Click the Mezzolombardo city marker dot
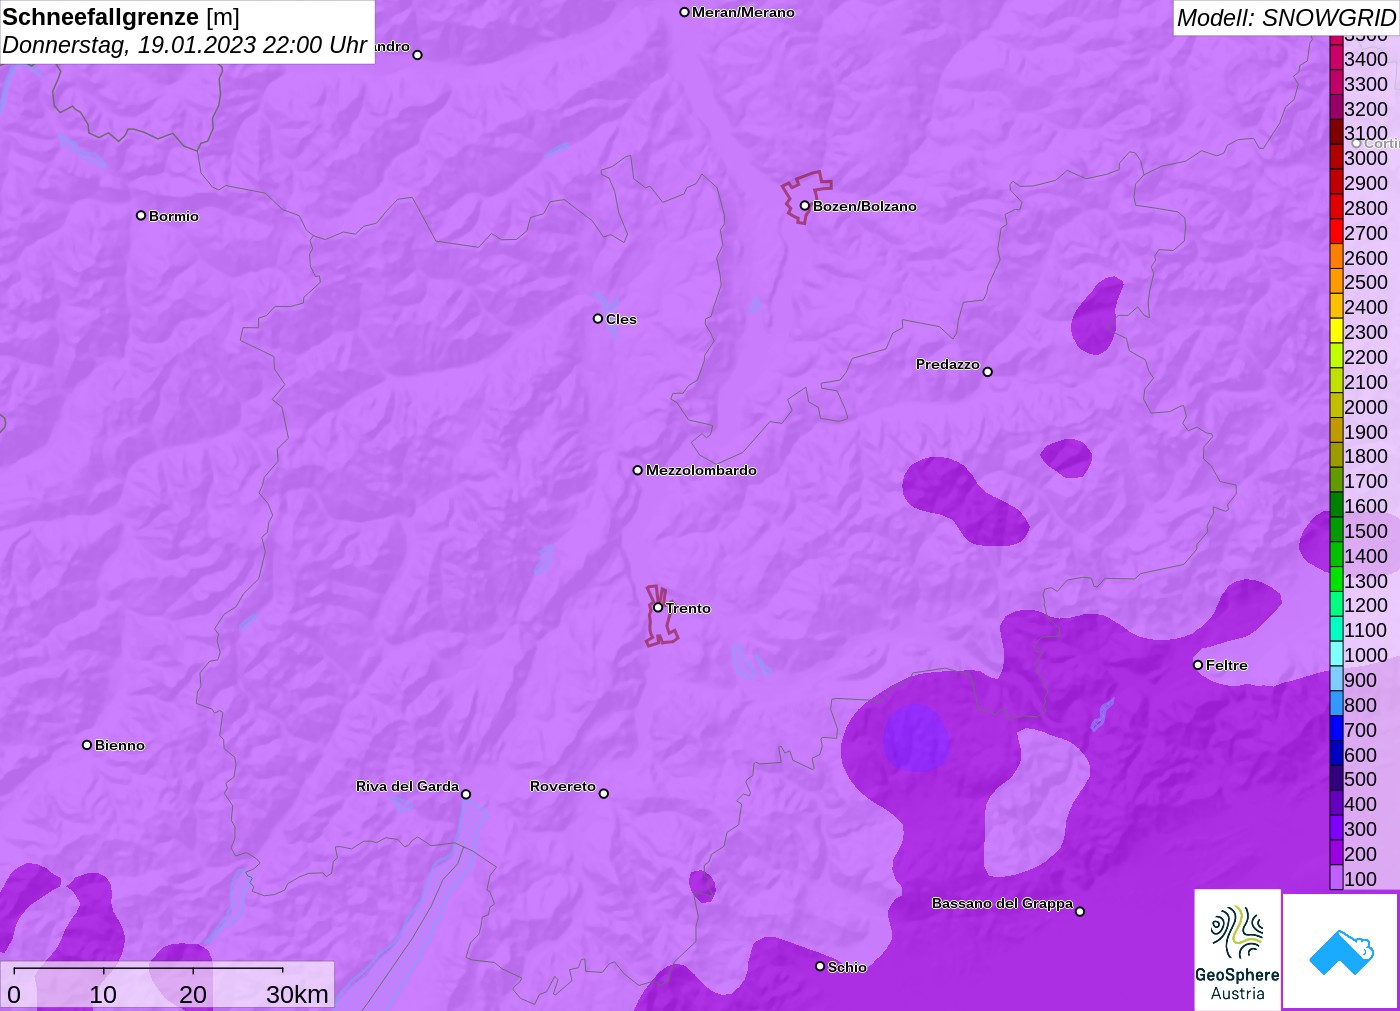This screenshot has height=1011, width=1400. (x=637, y=470)
